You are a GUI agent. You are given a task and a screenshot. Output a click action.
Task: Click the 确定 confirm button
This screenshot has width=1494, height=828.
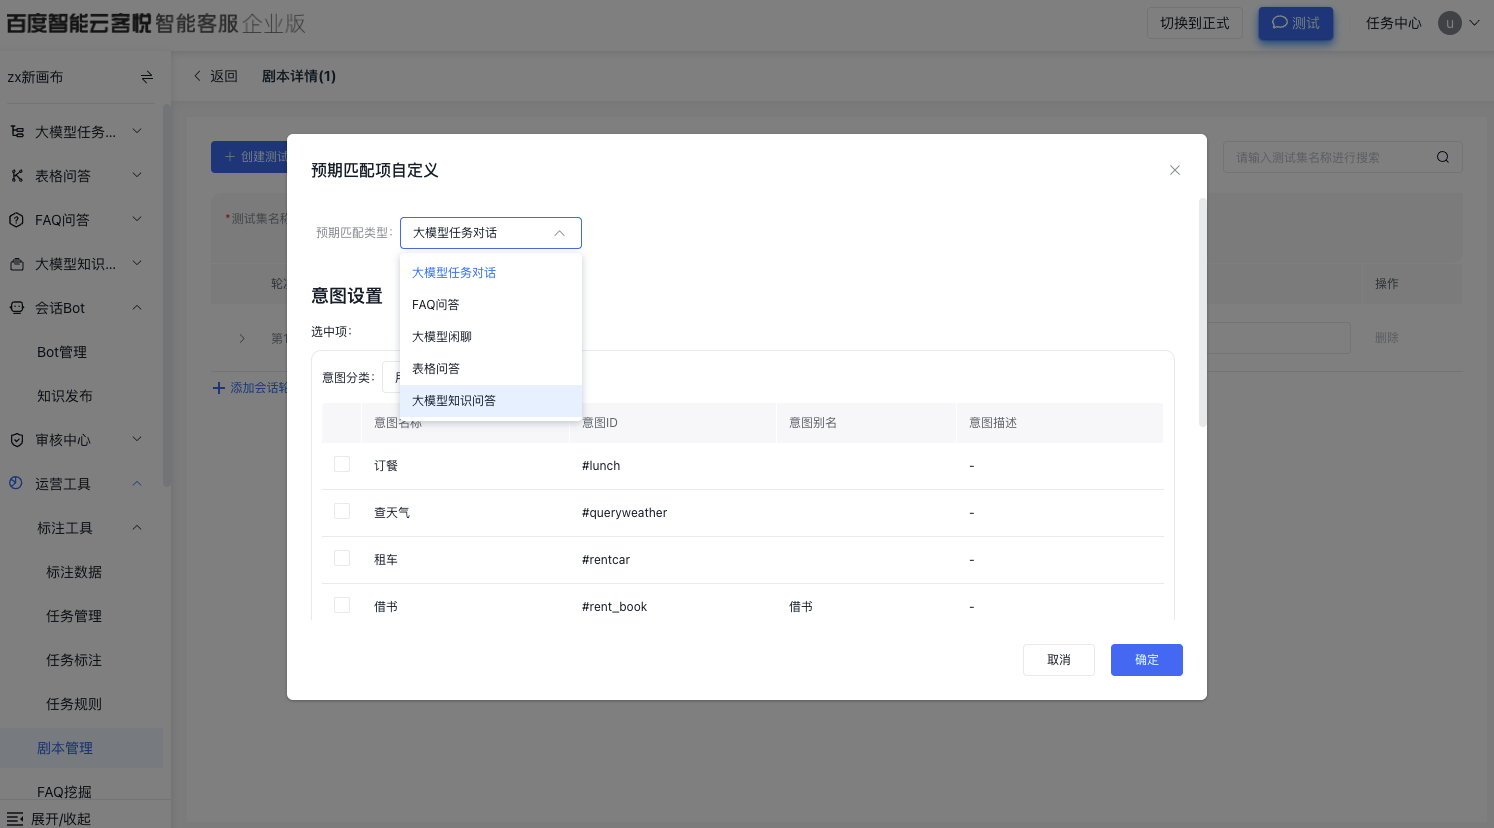(1147, 660)
